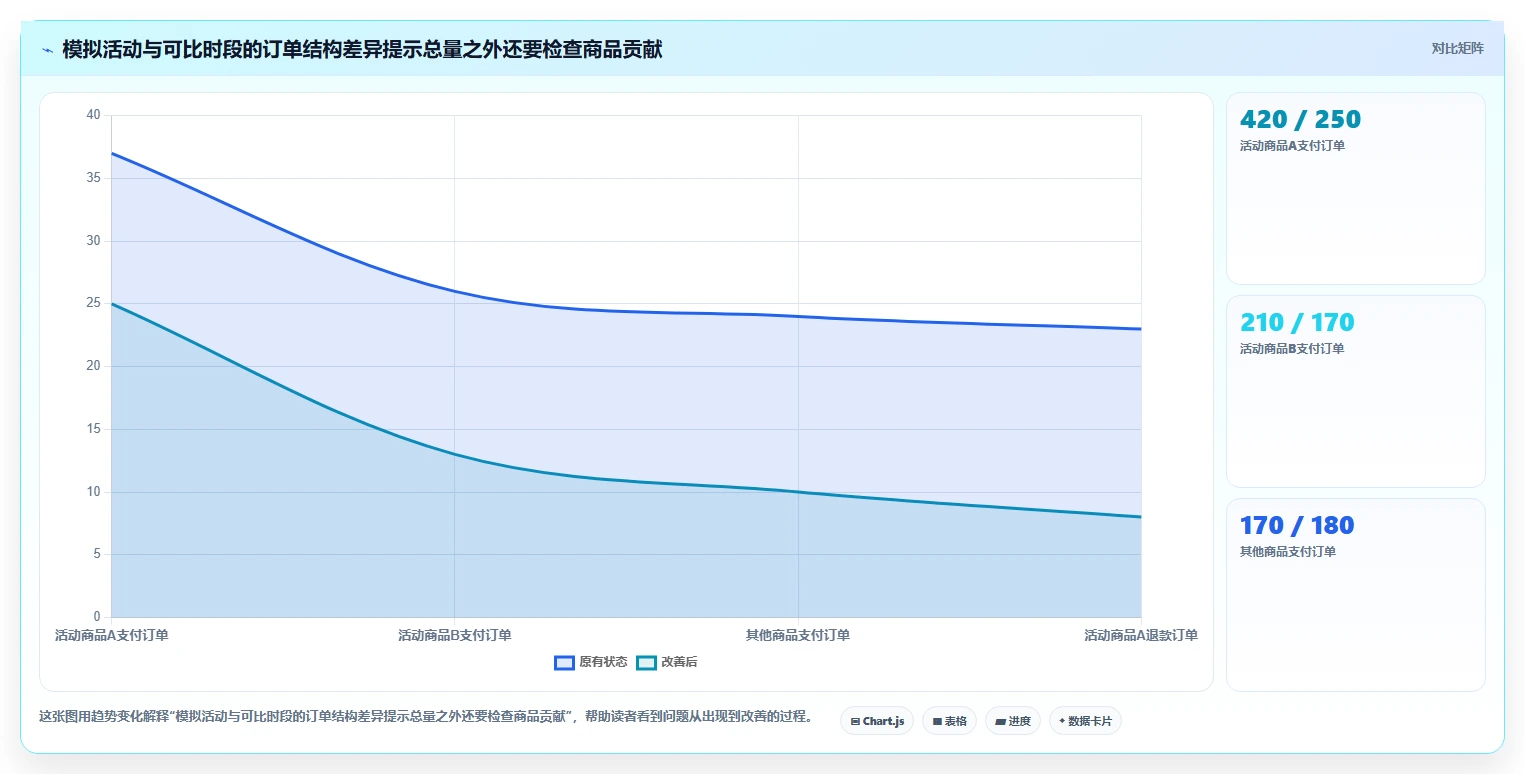The image size is (1525, 774).
Task: Click the 对比矩阵 label in header
Action: (1457, 48)
